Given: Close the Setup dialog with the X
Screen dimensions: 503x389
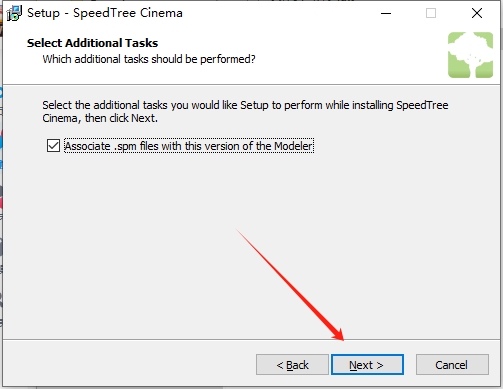Looking at the screenshot, I should [477, 13].
